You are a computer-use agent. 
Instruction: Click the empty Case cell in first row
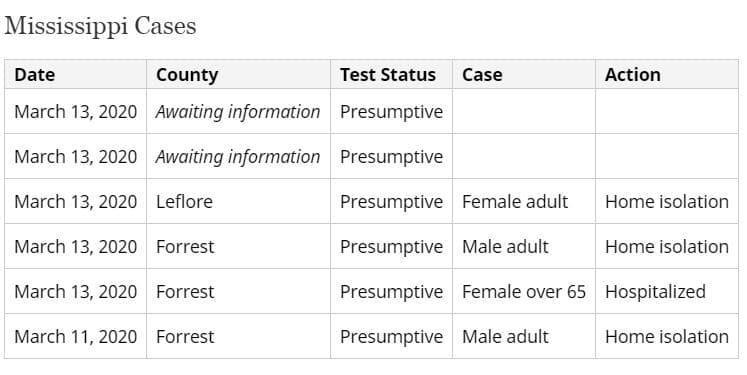[x=524, y=111]
